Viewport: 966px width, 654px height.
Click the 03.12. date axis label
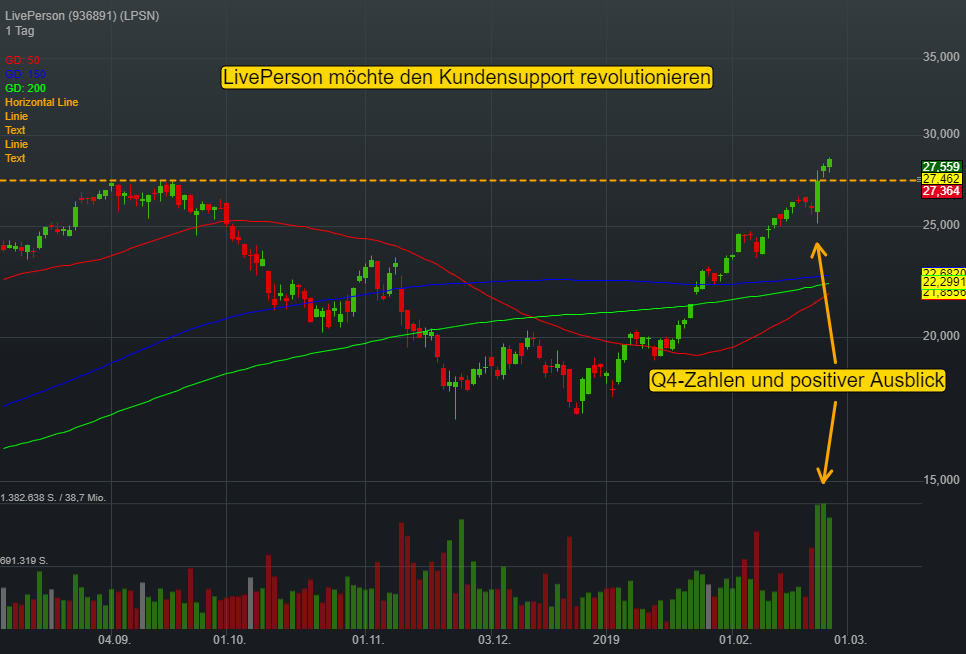click(x=495, y=640)
